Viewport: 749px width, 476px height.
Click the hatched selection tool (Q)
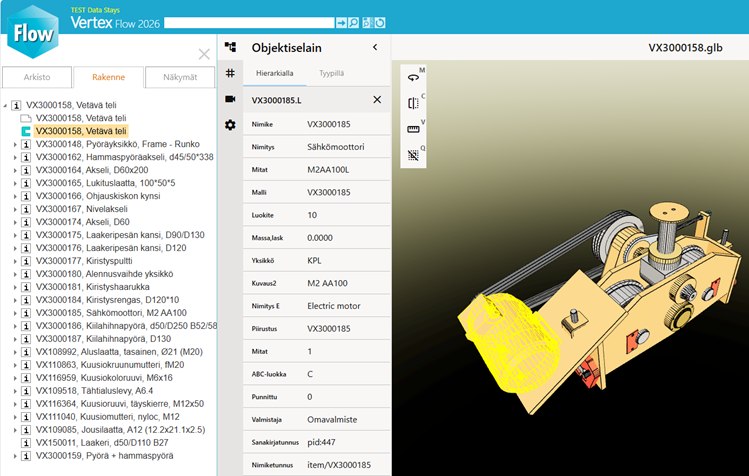point(413,155)
